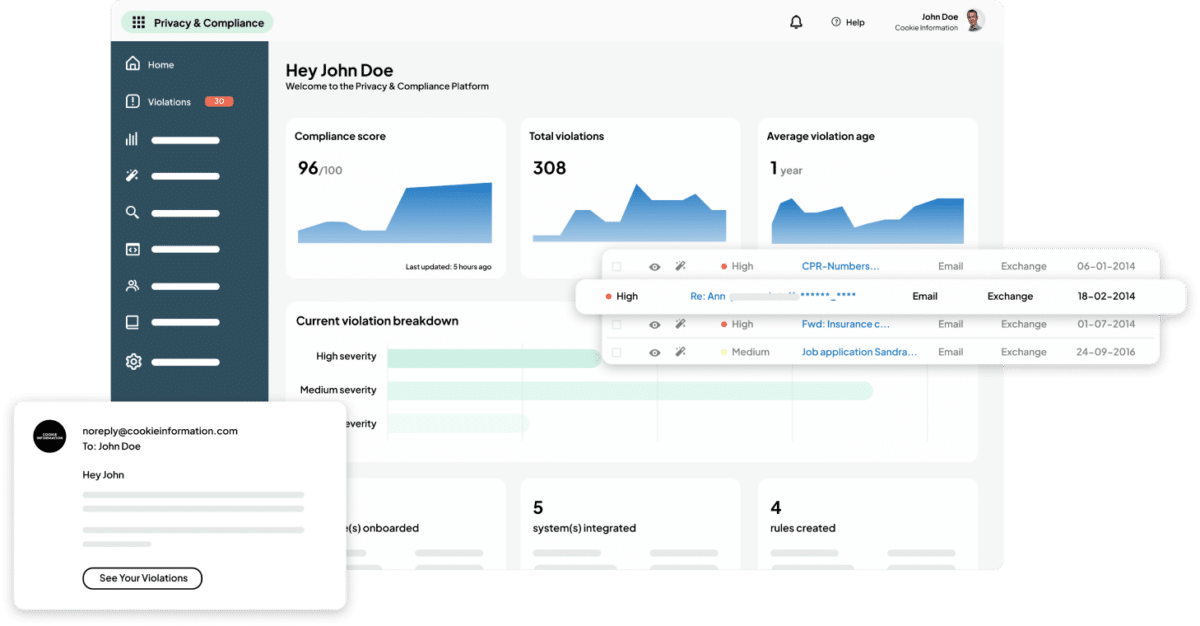
Task: Click the magic wand in Fwd: Insurance row
Action: coord(680,324)
